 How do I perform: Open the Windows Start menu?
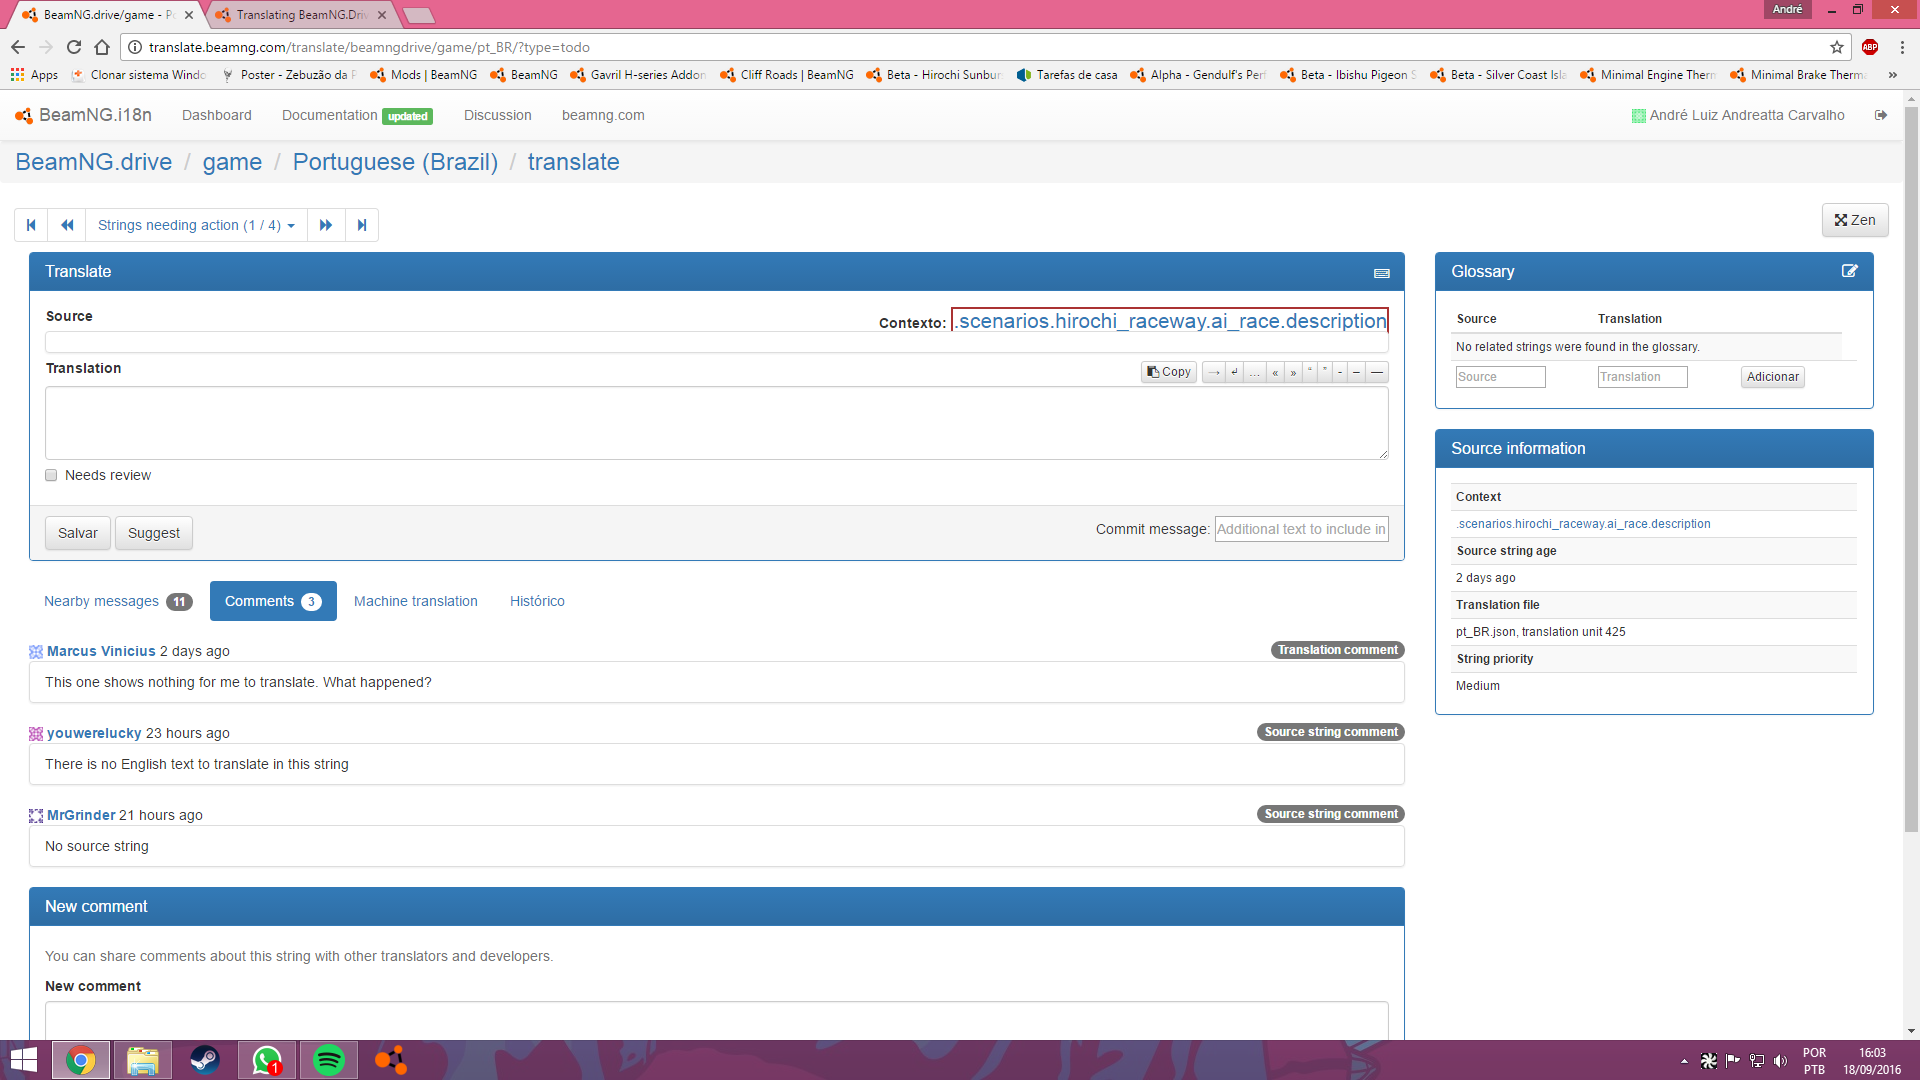pos(24,1060)
